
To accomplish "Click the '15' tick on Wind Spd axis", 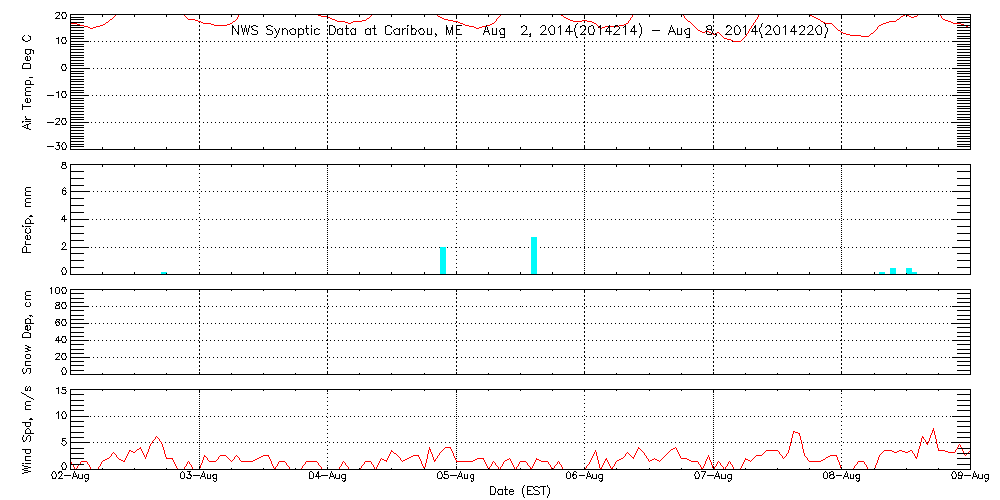I will coord(59,391).
